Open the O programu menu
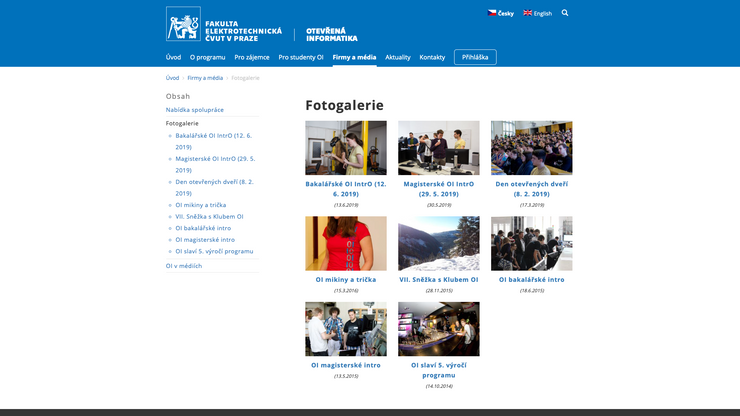The height and width of the screenshot is (416, 740). pos(208,57)
